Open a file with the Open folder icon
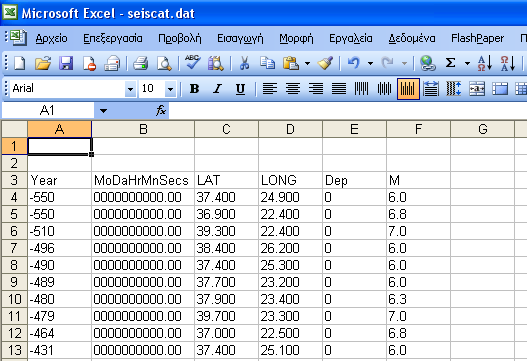Image resolution: width=527 pixels, height=361 pixels. click(x=43, y=63)
